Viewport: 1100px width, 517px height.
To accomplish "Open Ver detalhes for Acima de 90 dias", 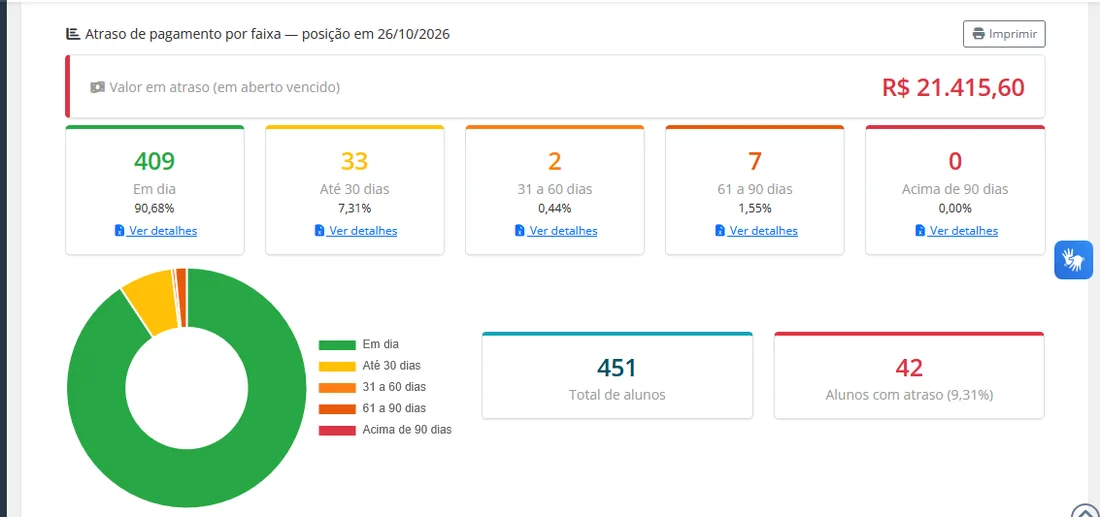I will pyautogui.click(x=956, y=231).
